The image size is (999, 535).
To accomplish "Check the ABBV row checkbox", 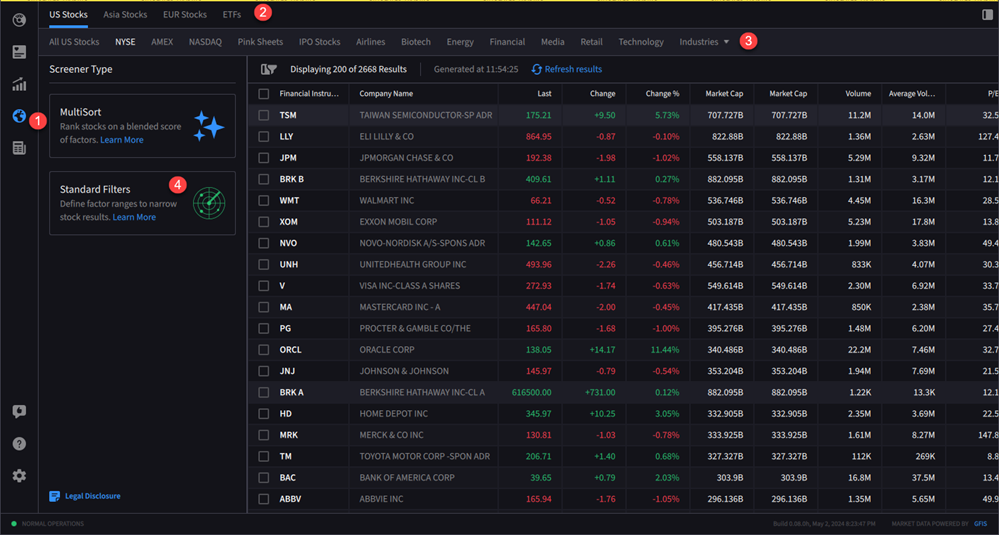I will [x=264, y=499].
